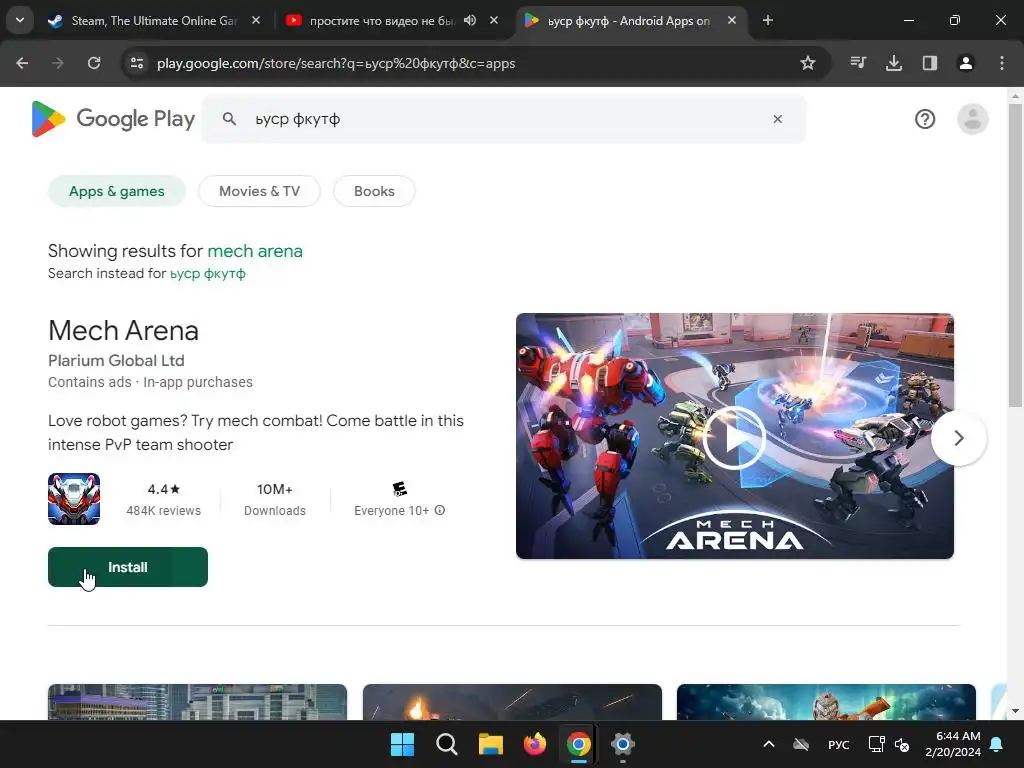Search instead for the original query
Image resolution: width=1024 pixels, height=768 pixels.
(208, 274)
